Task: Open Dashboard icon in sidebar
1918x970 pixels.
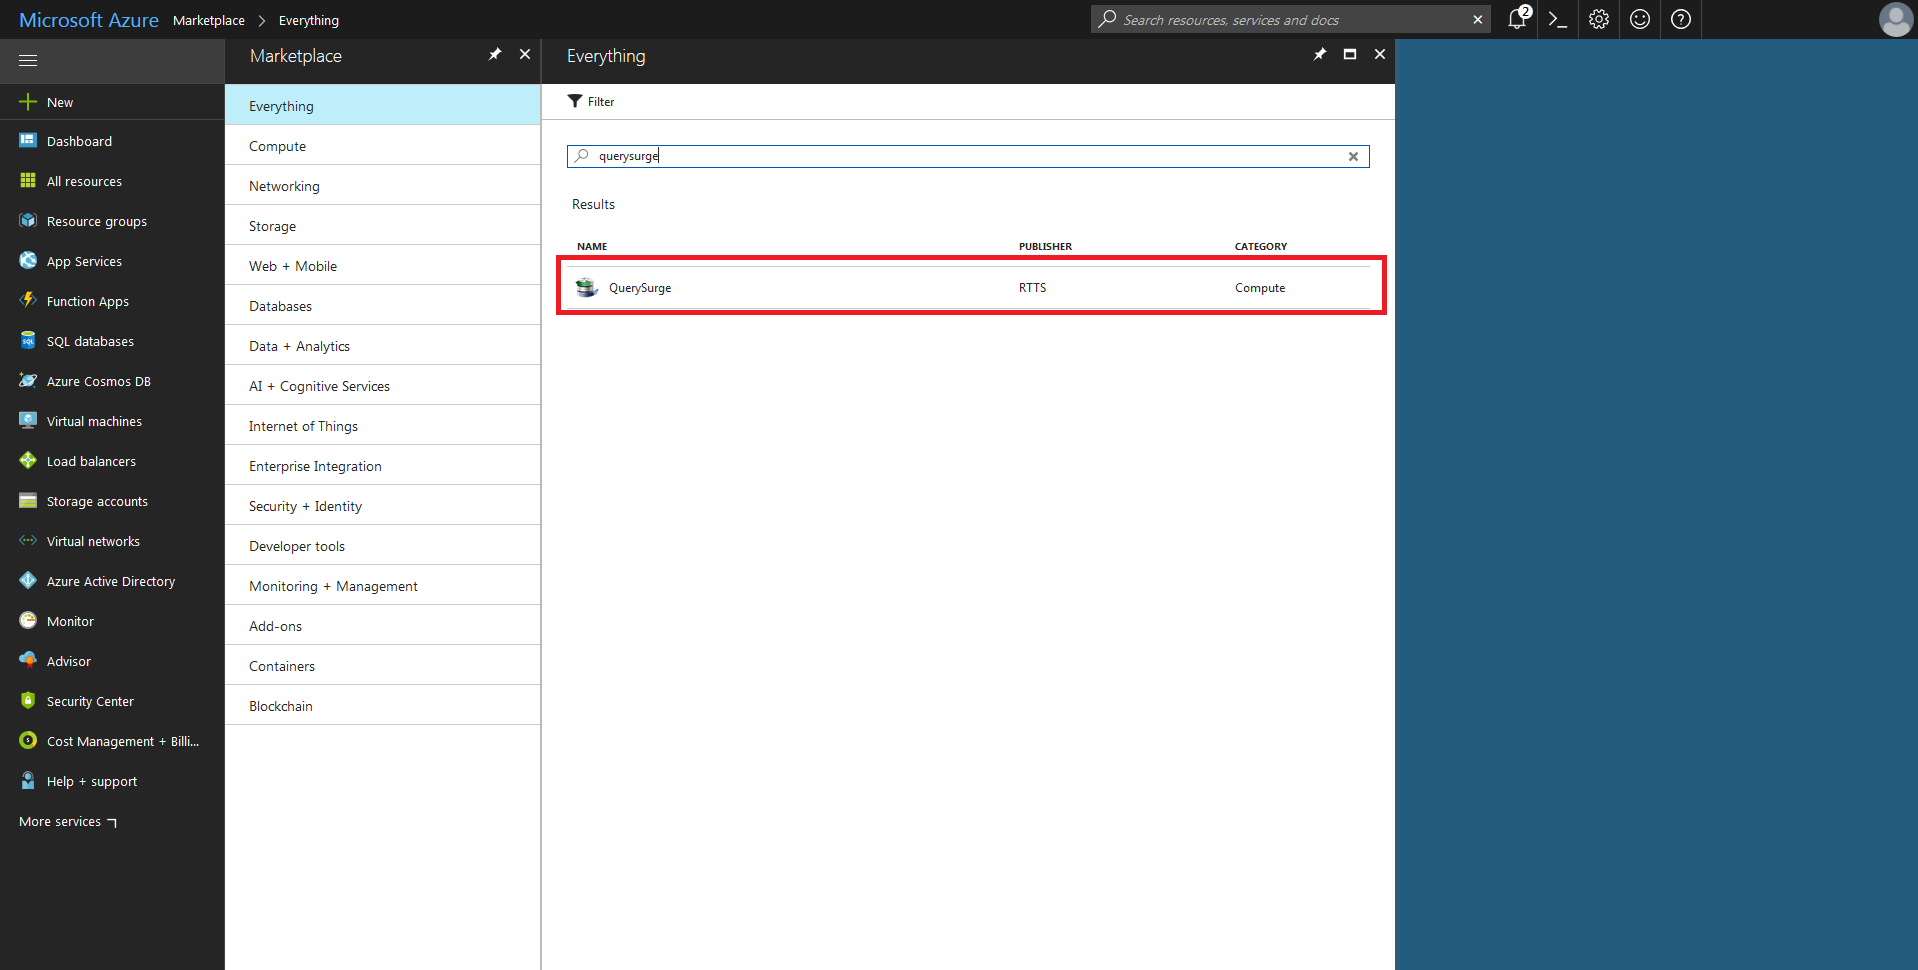Action: (x=28, y=141)
